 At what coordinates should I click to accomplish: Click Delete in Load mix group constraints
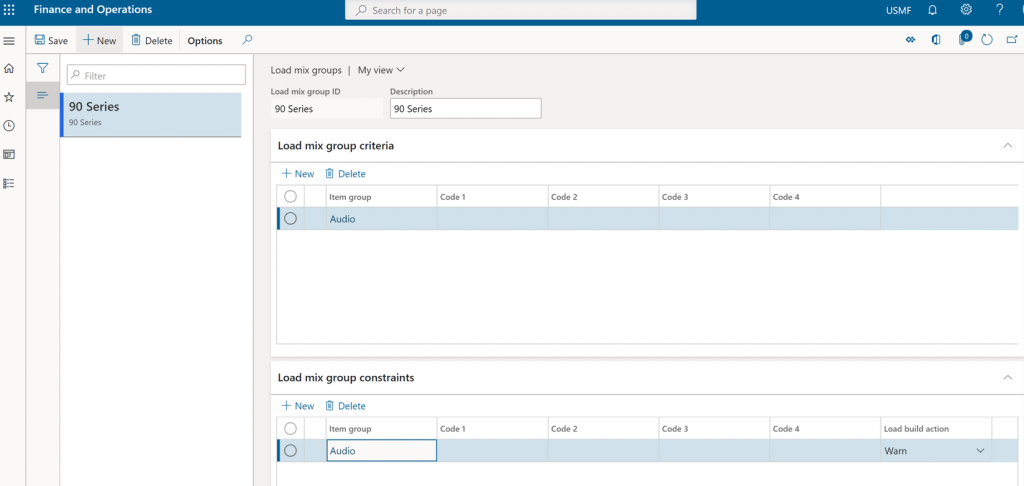click(x=345, y=406)
